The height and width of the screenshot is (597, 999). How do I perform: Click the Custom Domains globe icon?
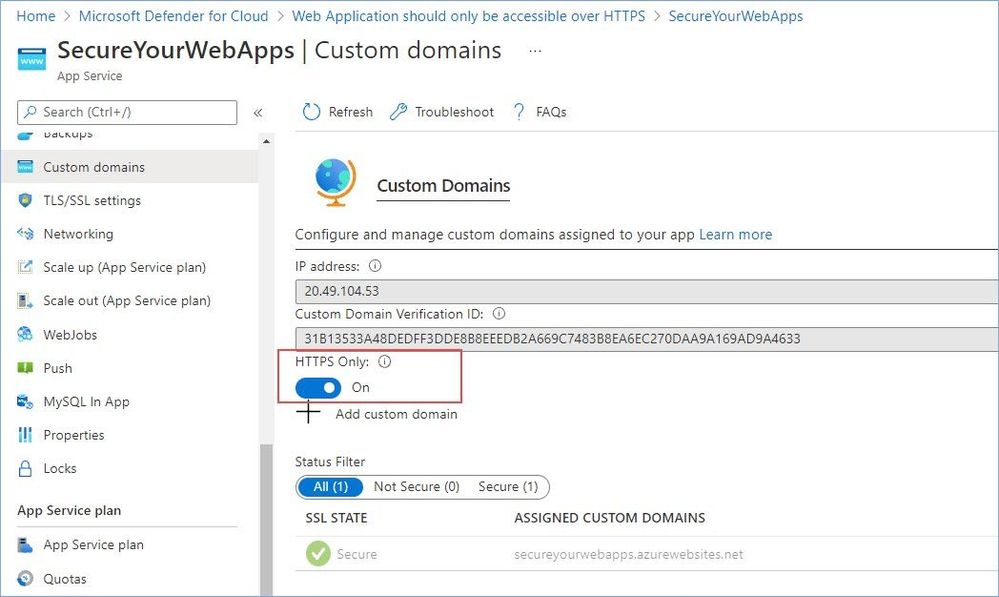click(335, 182)
